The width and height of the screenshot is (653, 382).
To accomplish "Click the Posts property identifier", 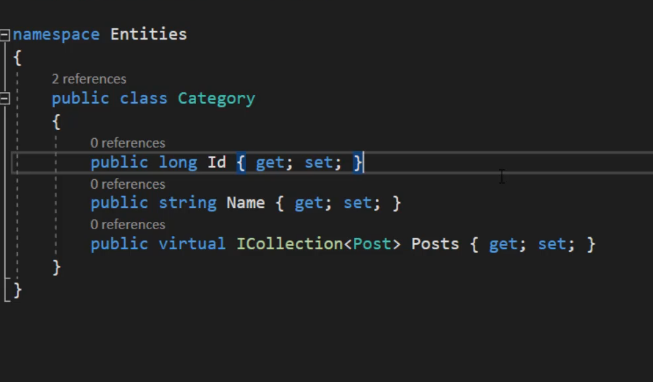I will click(x=435, y=244).
